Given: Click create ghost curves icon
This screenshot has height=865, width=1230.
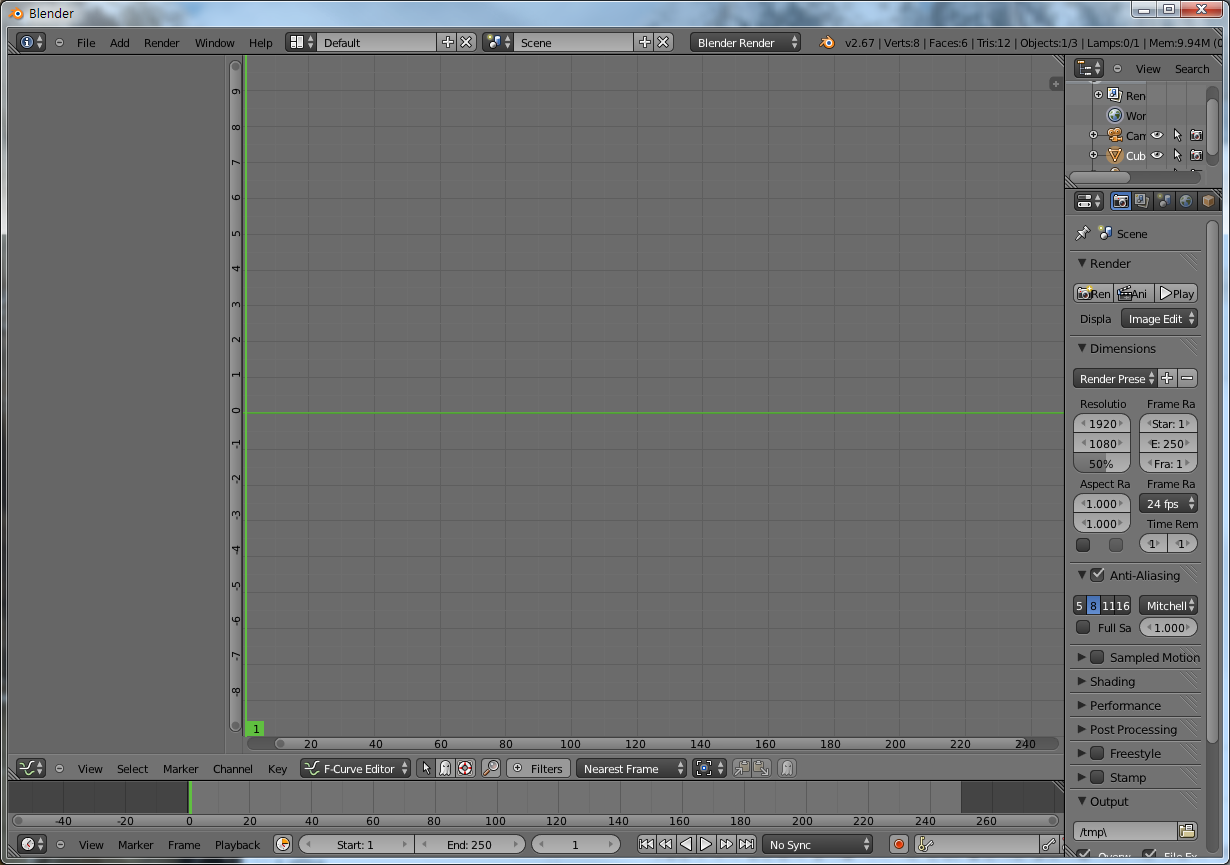Looking at the screenshot, I should pyautogui.click(x=787, y=768).
